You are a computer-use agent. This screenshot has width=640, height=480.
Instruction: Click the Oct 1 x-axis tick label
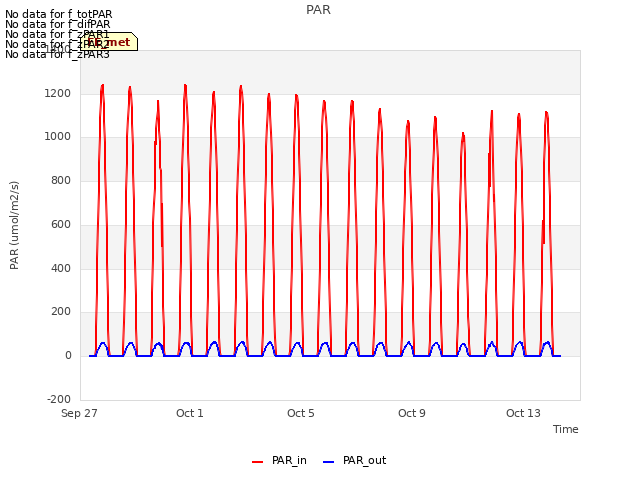point(190,413)
